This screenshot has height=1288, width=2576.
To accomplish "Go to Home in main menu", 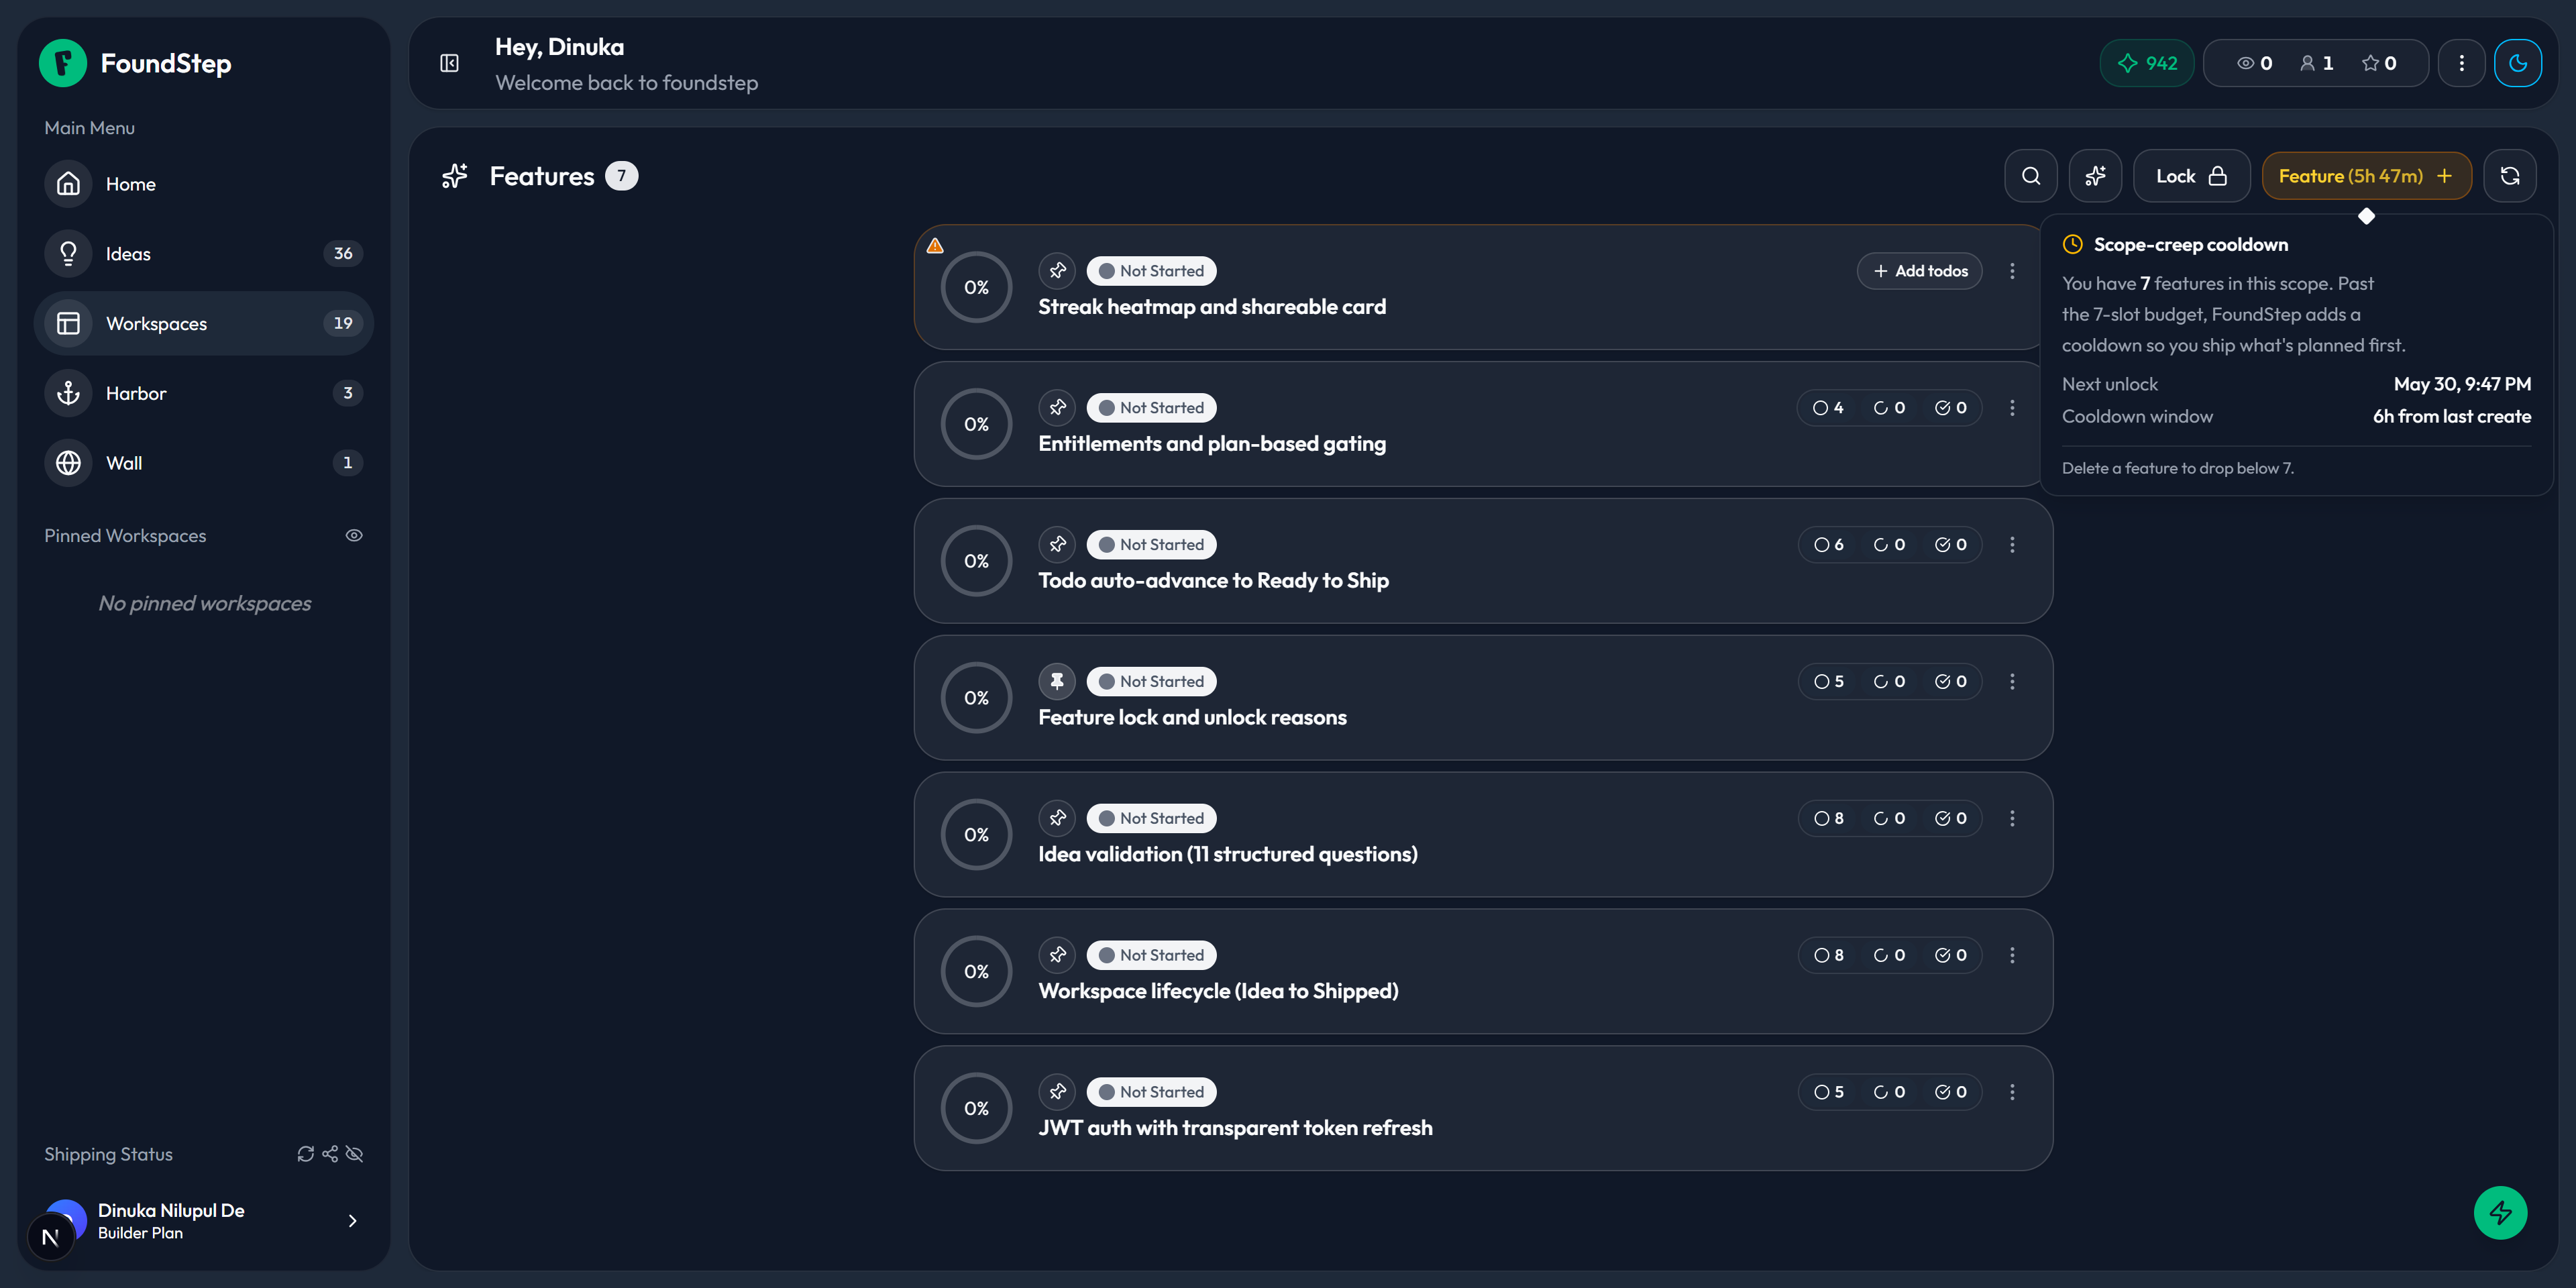I will tap(204, 184).
